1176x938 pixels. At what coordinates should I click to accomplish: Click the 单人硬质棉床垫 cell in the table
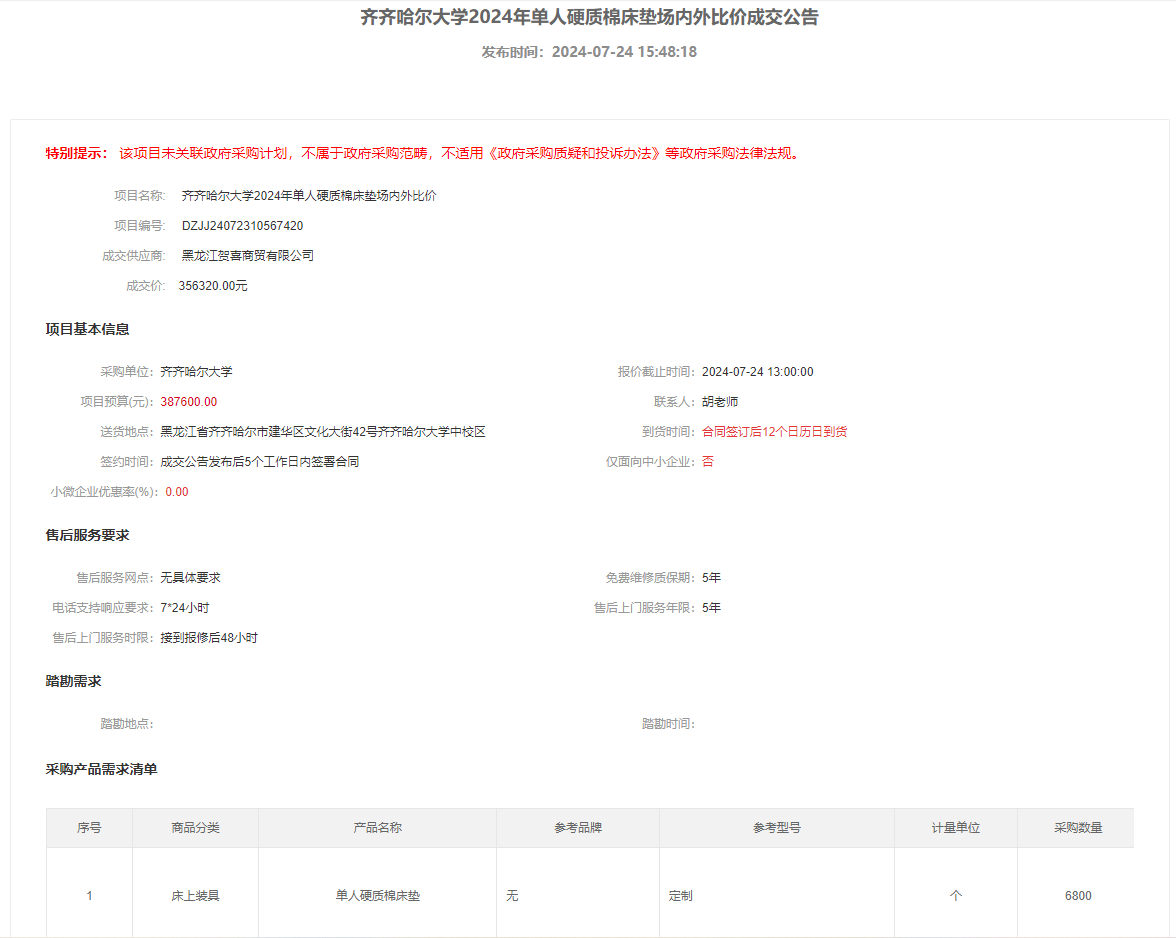[377, 896]
